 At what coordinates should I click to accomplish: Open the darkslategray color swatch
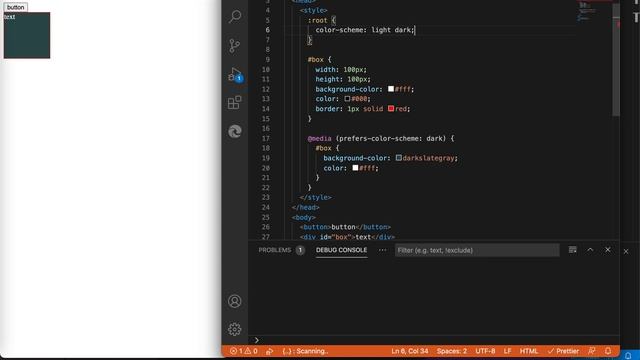point(399,158)
